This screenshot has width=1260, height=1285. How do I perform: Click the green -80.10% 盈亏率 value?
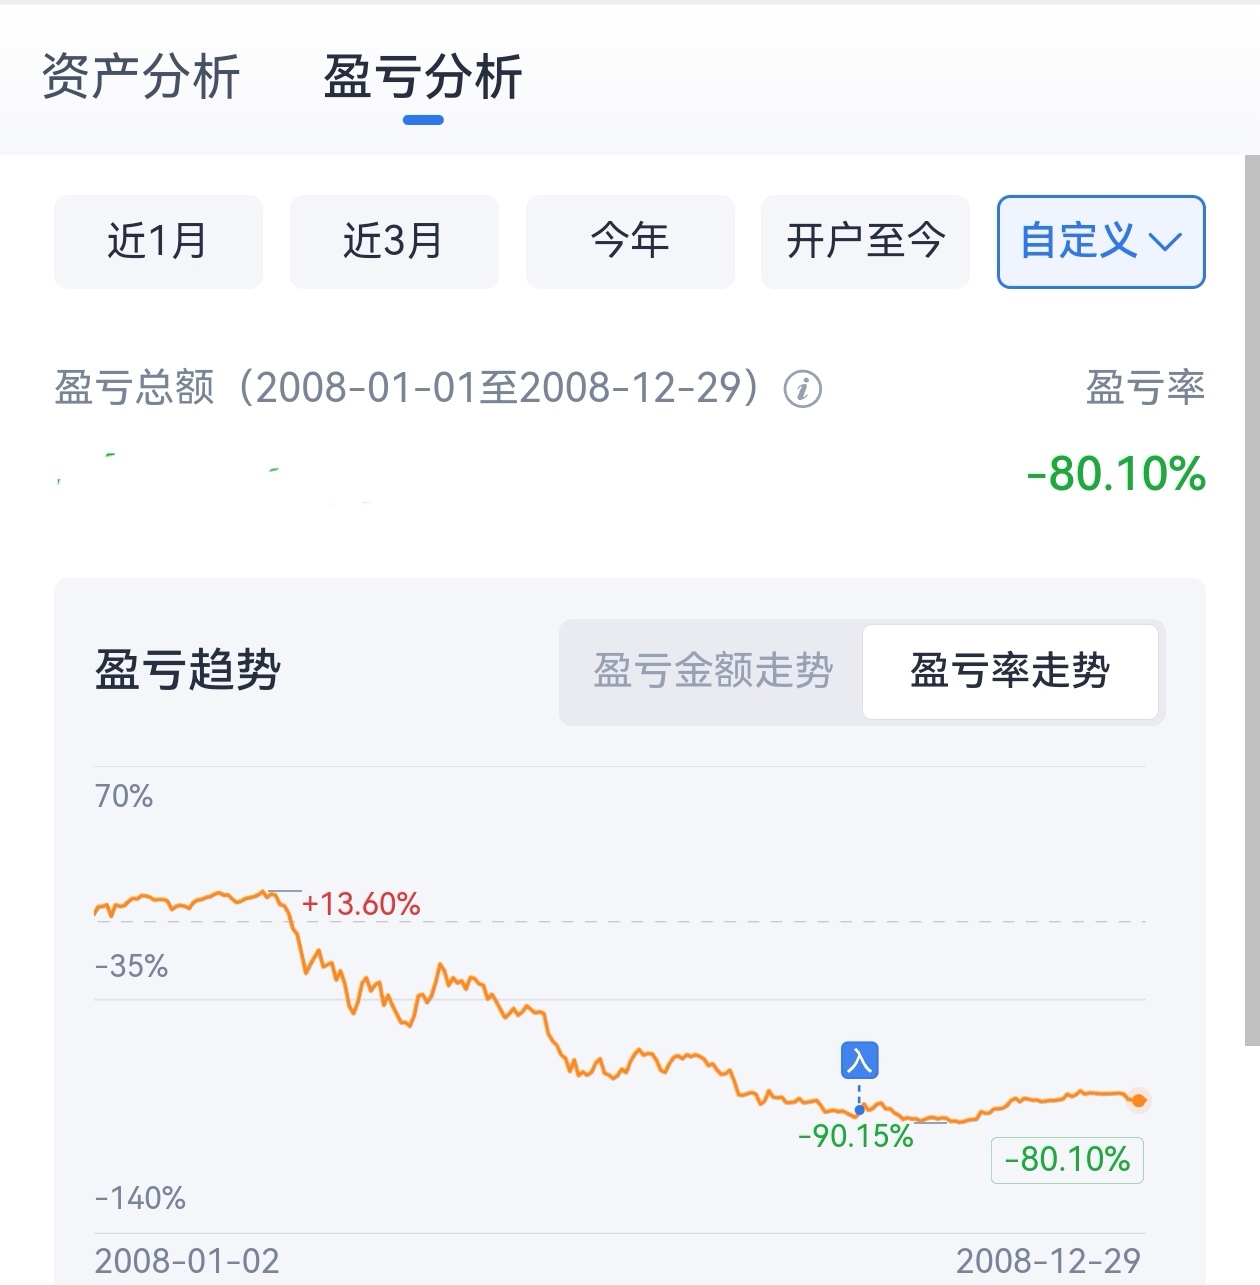1116,474
